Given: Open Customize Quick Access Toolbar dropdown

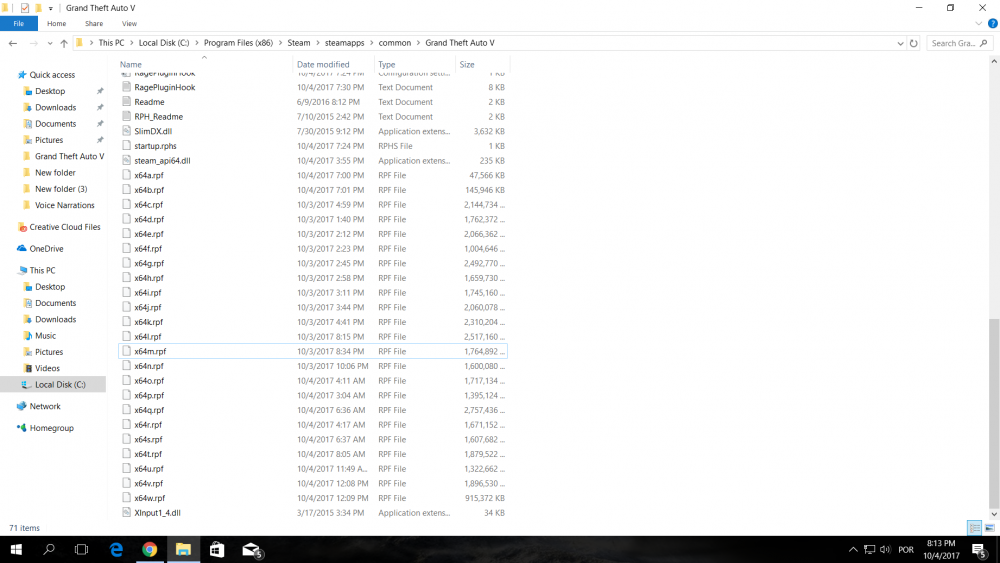Looking at the screenshot, I should 50,8.
